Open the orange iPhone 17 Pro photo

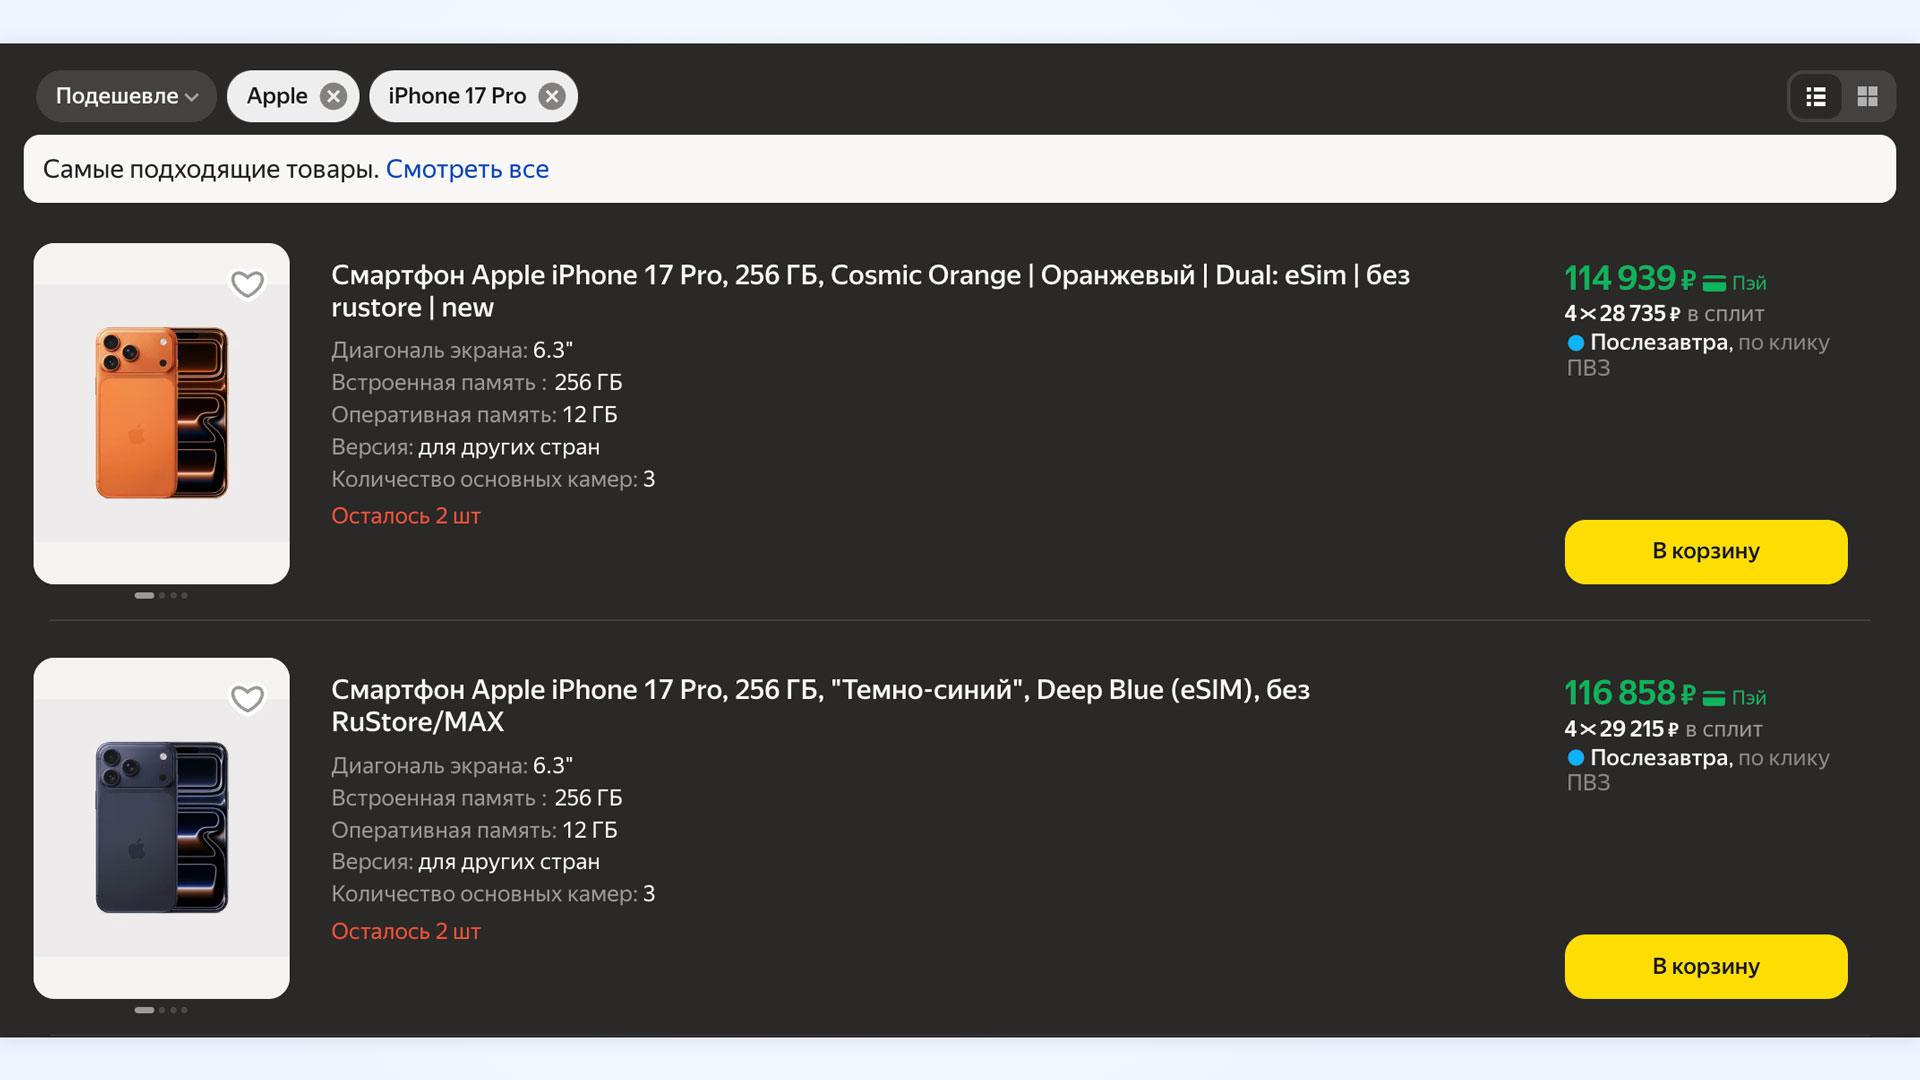(x=162, y=413)
